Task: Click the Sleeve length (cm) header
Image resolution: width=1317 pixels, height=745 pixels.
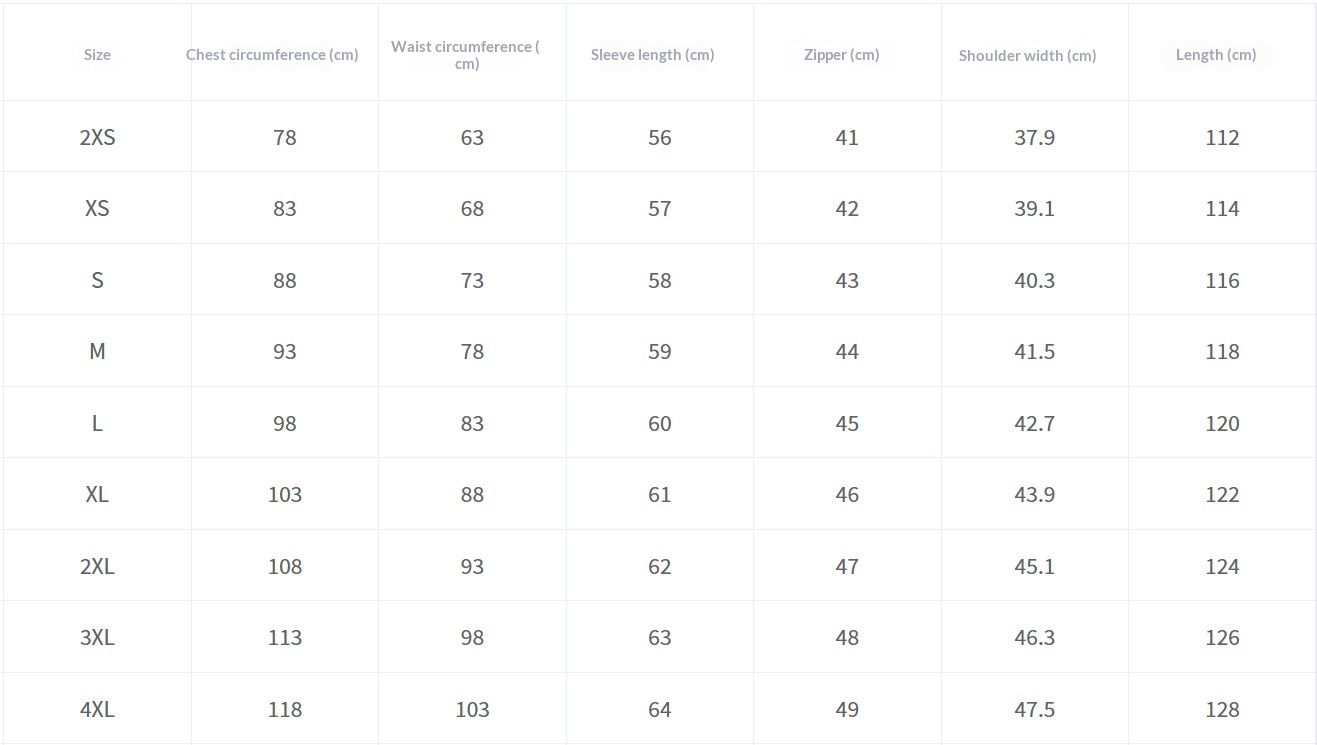Action: pyautogui.click(x=652, y=55)
